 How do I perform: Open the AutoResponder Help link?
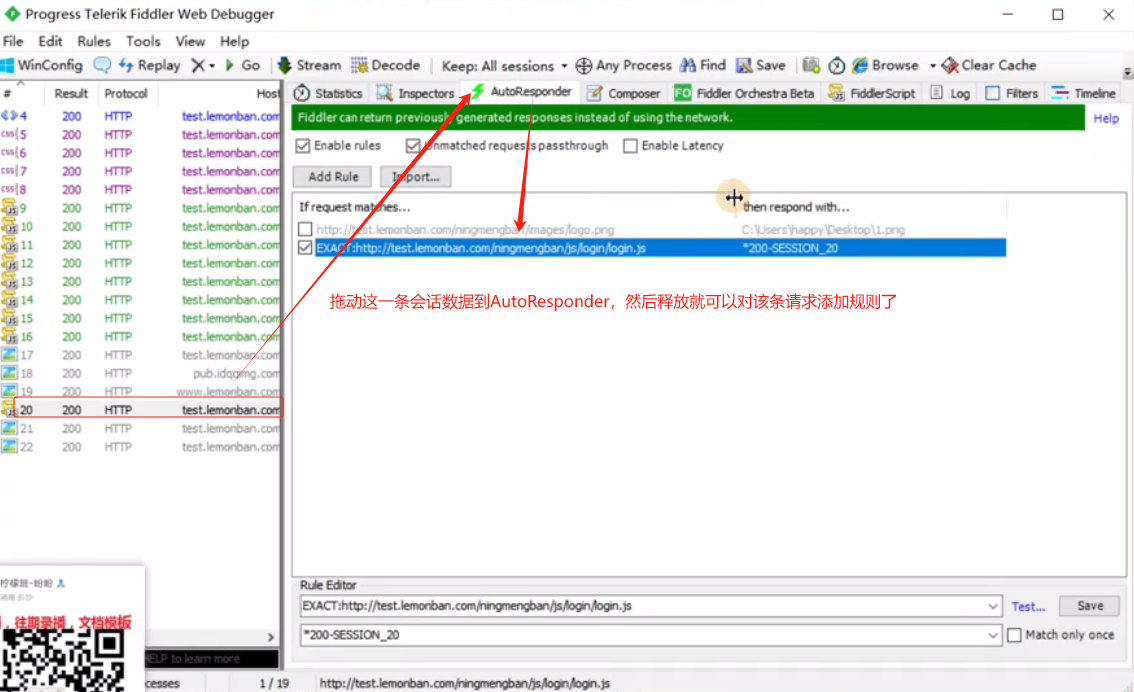pos(1106,119)
